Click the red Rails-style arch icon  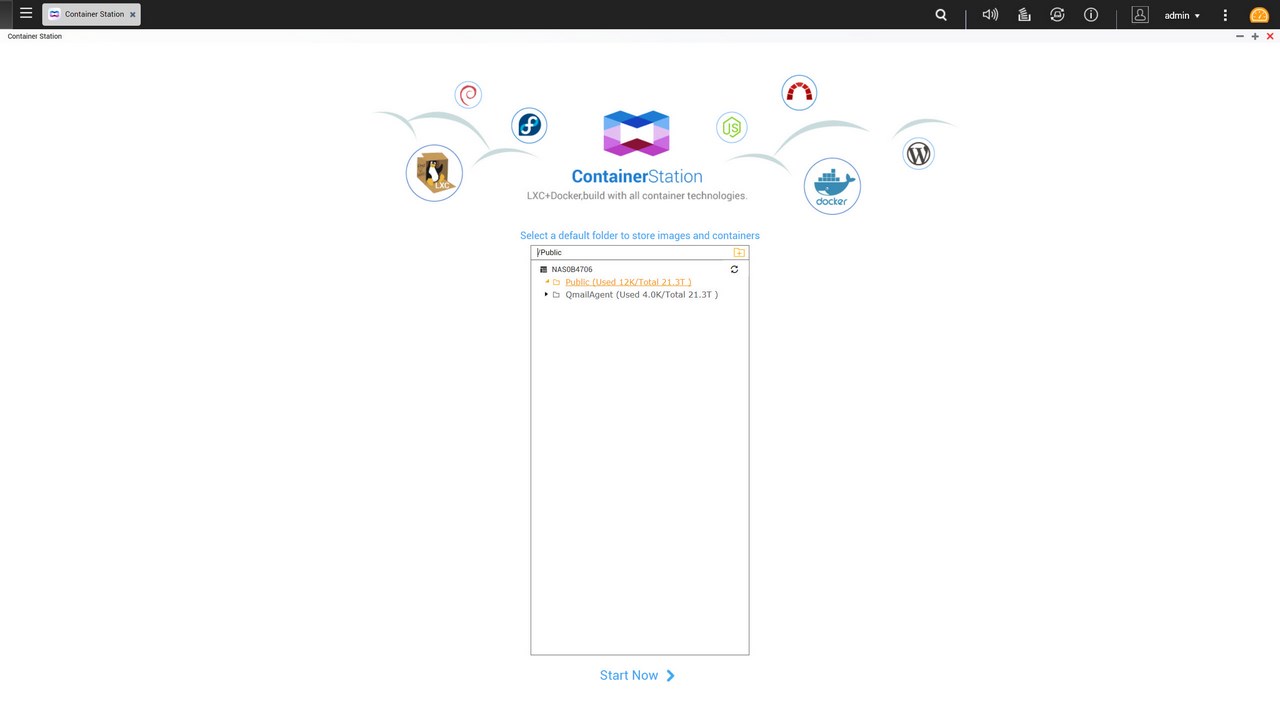(x=799, y=93)
